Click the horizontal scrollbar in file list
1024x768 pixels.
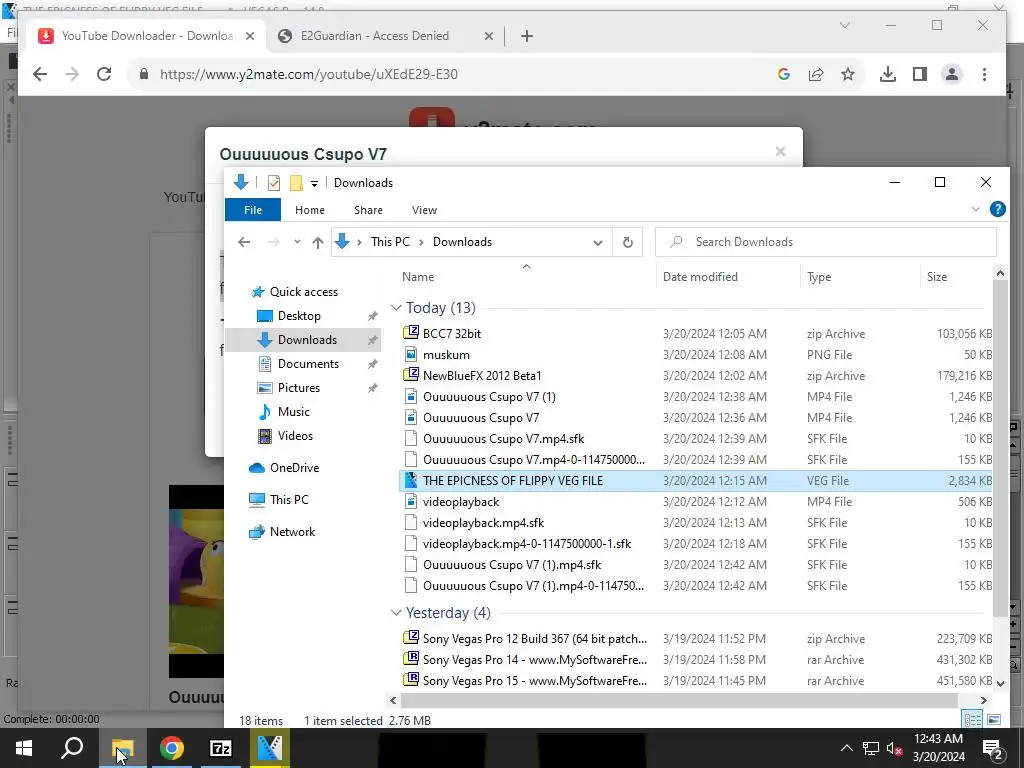[679, 700]
